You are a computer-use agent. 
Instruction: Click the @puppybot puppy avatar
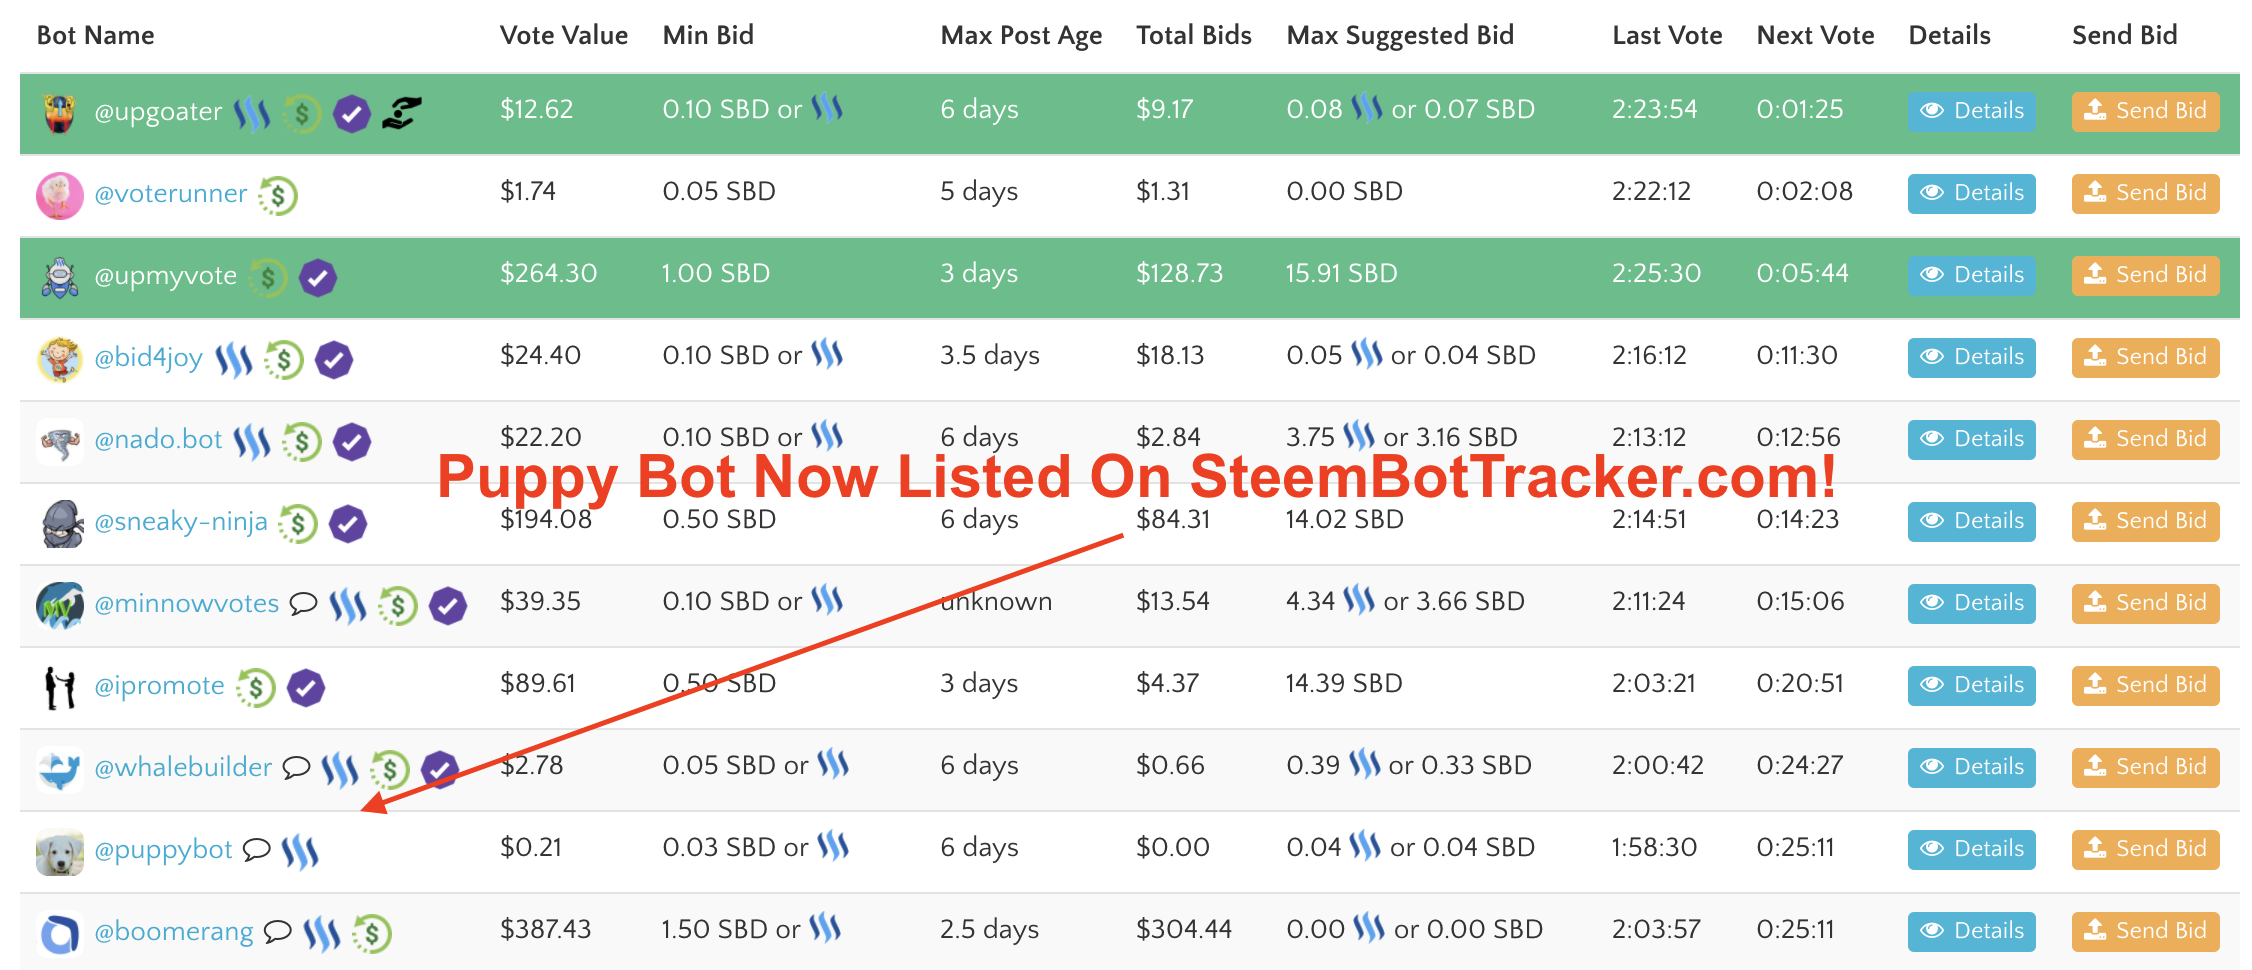[59, 851]
